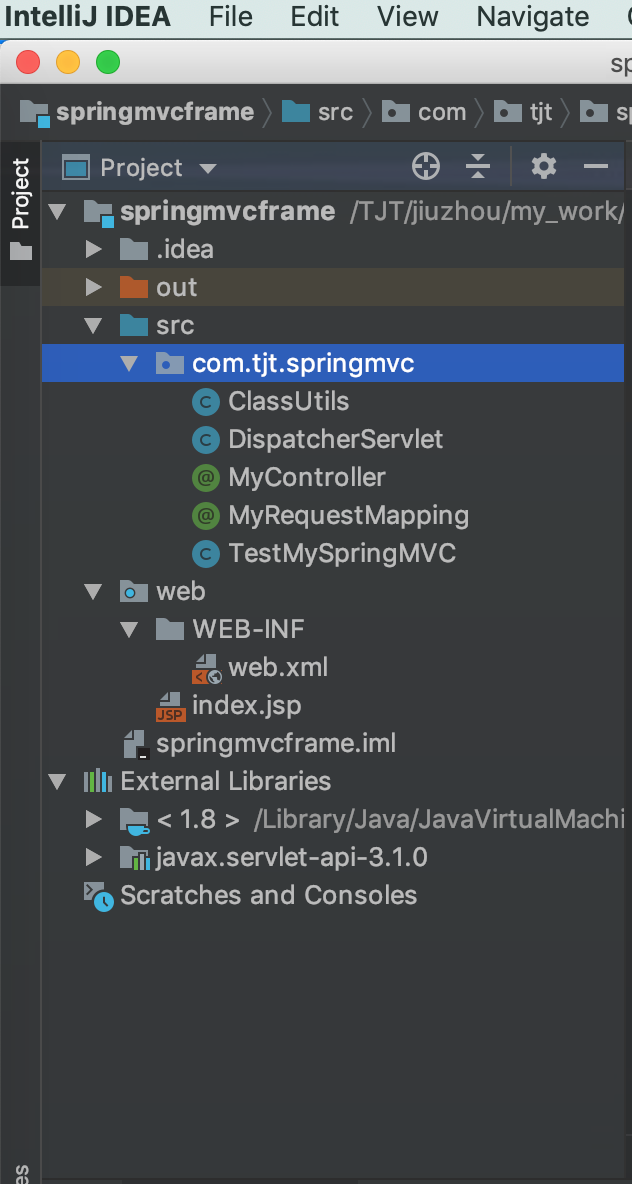Viewport: 632px width, 1184px height.
Task: Collapse the WEB-INF folder
Action: [x=130, y=630]
